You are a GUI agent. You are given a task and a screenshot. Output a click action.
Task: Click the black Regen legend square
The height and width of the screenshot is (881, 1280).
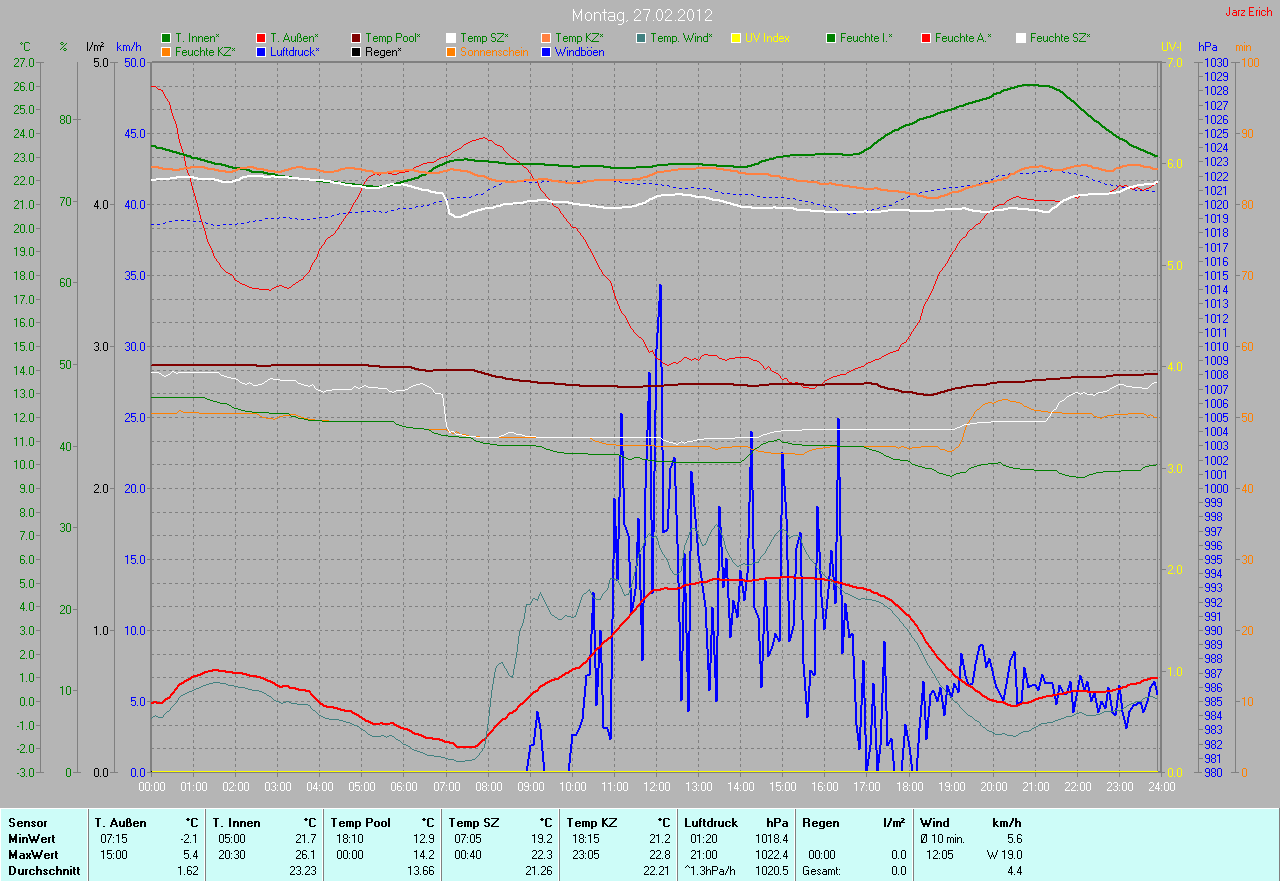tap(356, 52)
